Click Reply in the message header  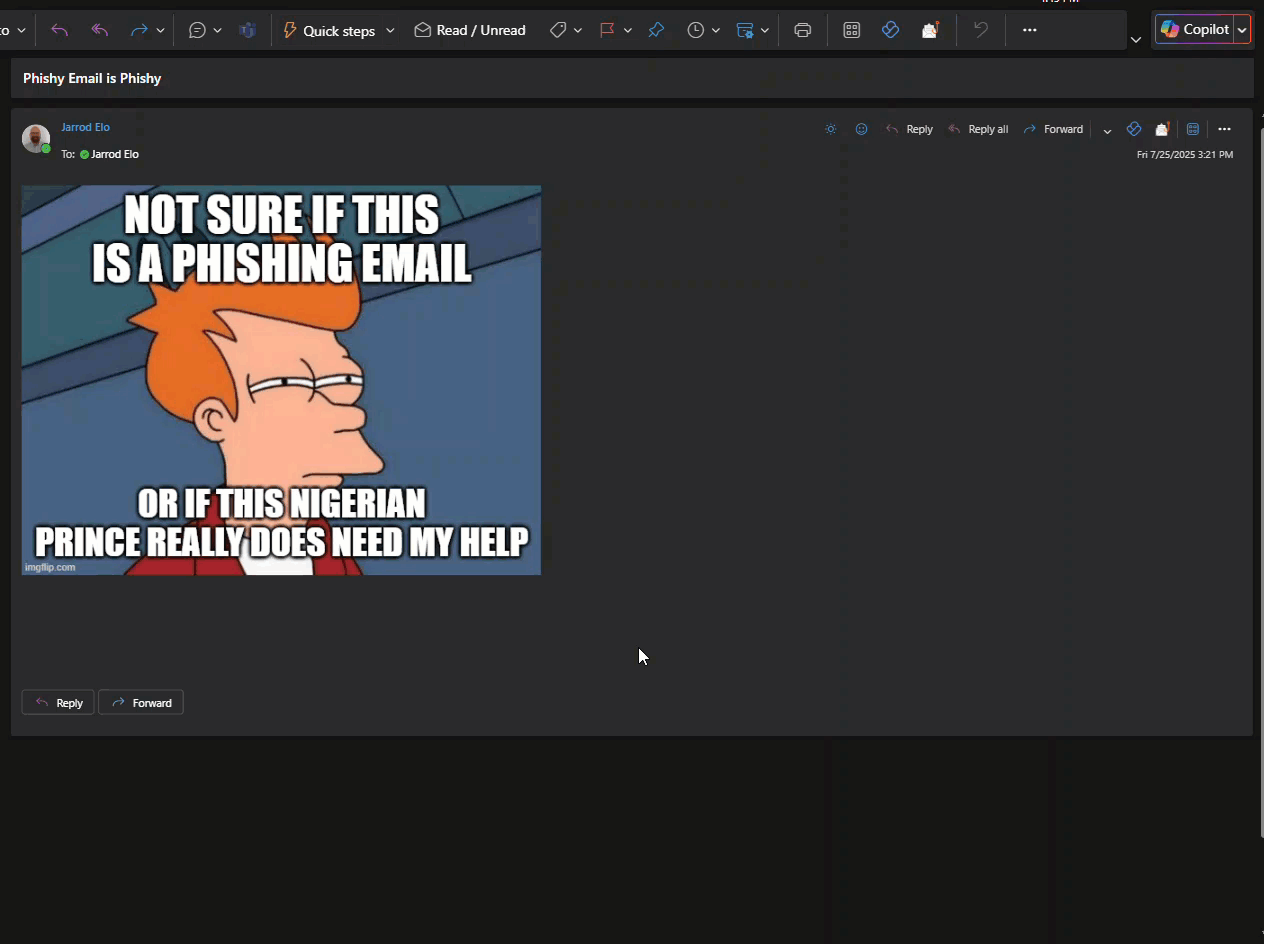tap(910, 129)
